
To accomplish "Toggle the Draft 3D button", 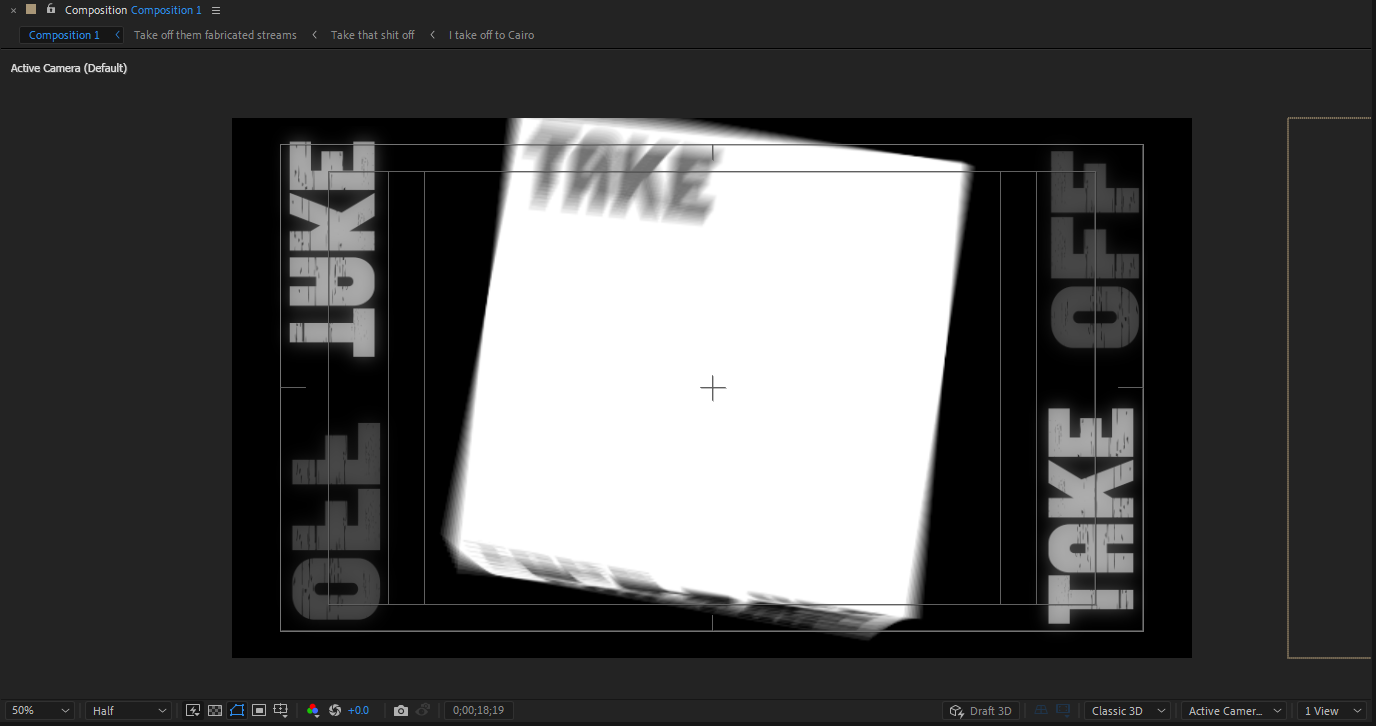I will [x=981, y=710].
